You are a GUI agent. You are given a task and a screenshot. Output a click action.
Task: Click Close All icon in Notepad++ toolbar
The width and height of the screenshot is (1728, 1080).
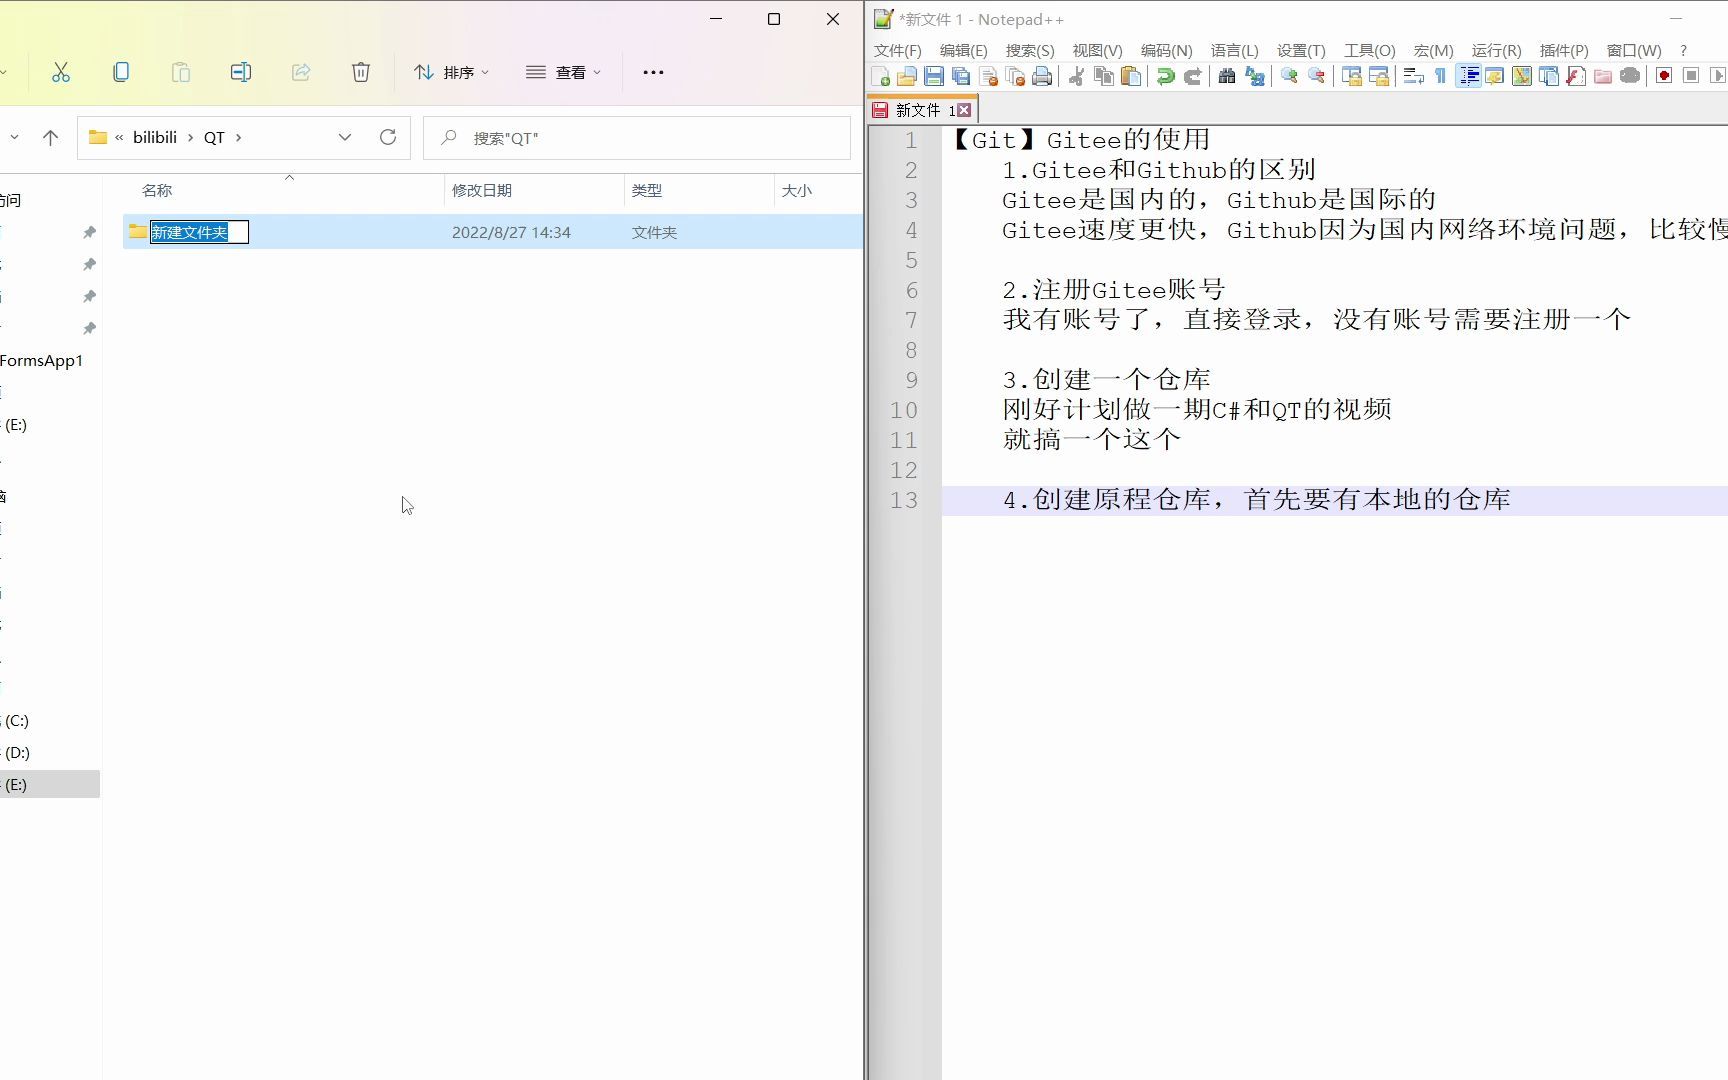click(1016, 77)
